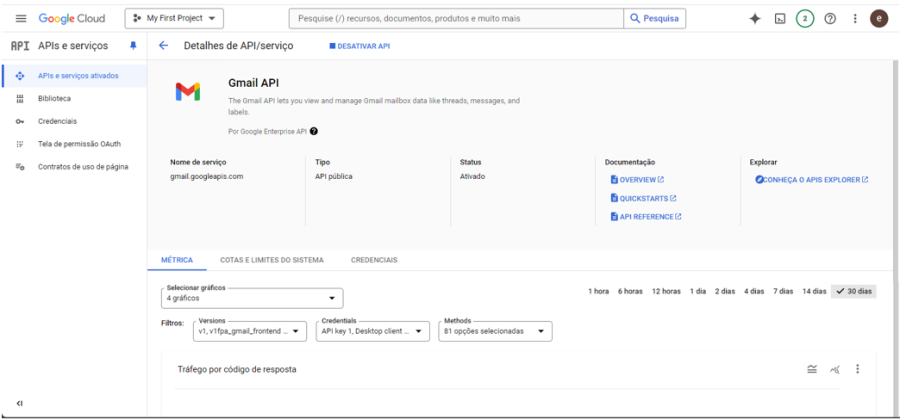Open the Credentials filter dropdown
900x420 pixels.
[372, 331]
